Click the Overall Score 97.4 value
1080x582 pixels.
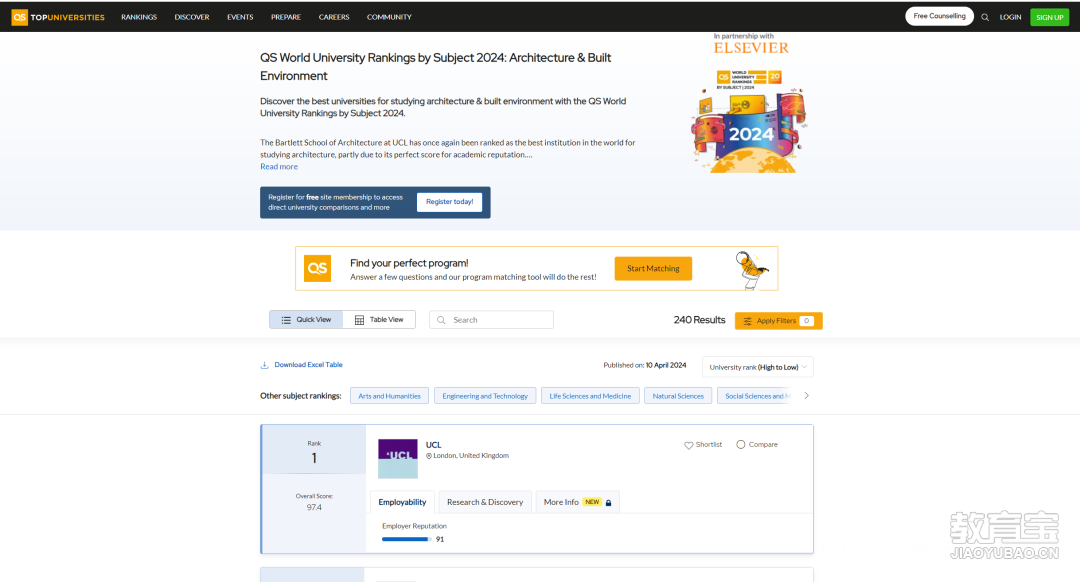click(314, 508)
